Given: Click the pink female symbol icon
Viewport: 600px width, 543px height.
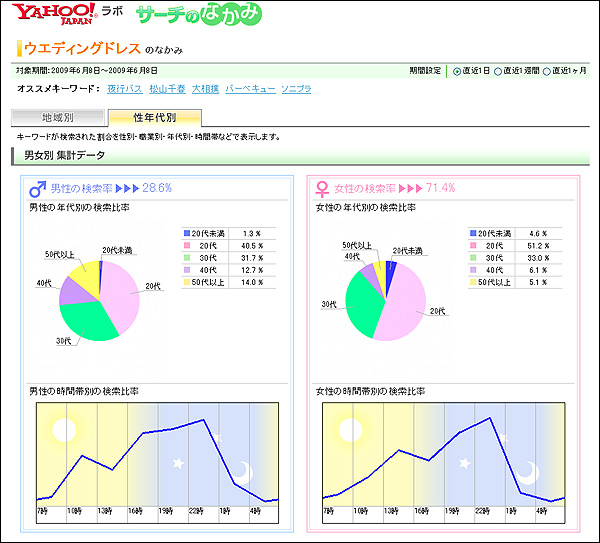Looking at the screenshot, I should pos(322,188).
